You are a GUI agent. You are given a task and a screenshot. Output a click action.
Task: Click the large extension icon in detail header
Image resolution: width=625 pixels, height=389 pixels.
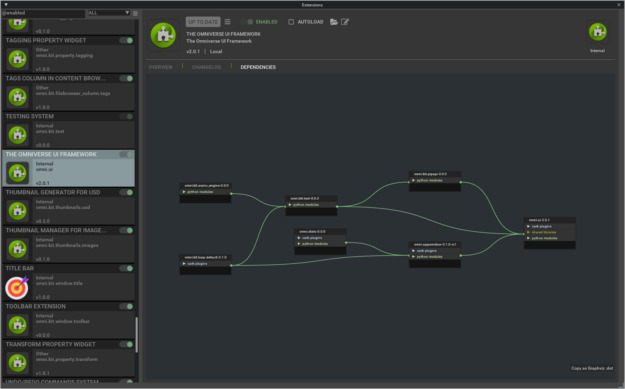point(163,35)
